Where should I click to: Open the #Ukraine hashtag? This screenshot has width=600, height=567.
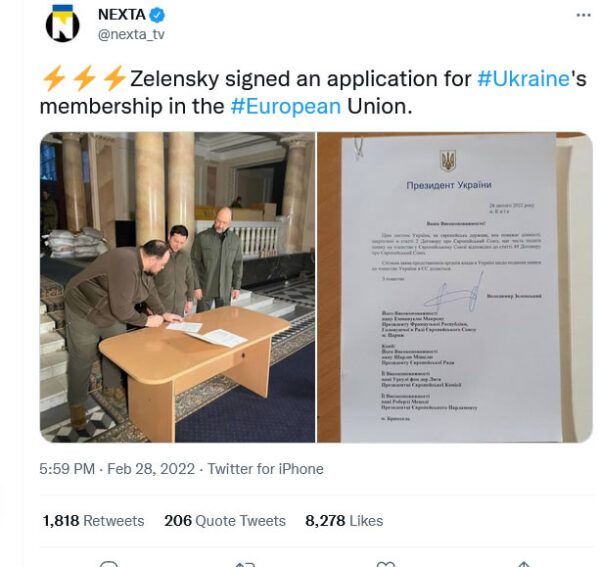click(524, 79)
